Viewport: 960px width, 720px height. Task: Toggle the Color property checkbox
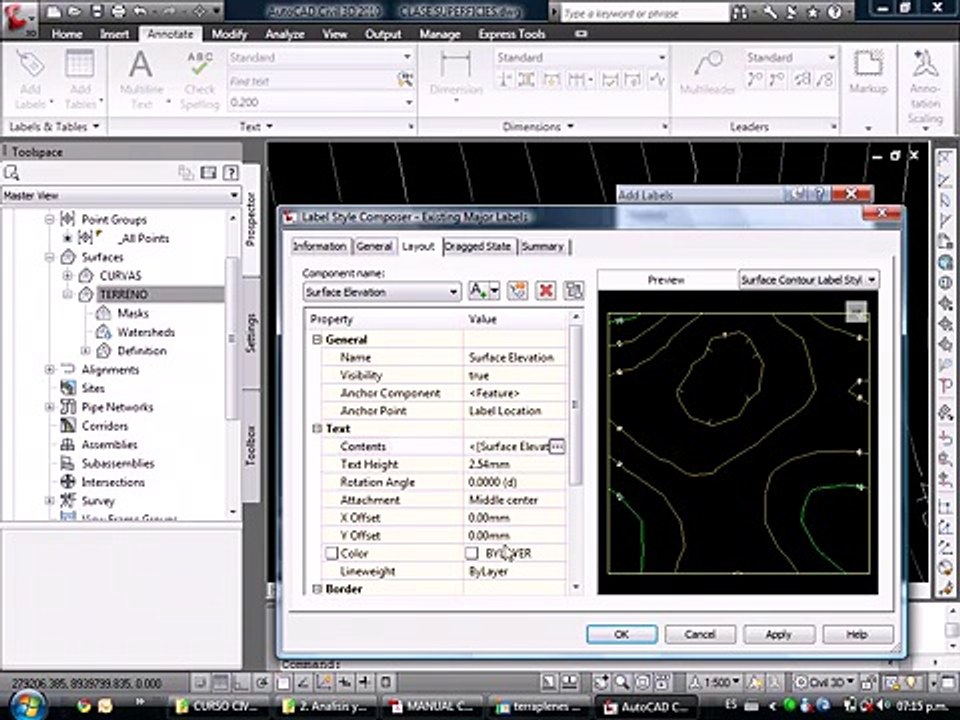point(331,553)
